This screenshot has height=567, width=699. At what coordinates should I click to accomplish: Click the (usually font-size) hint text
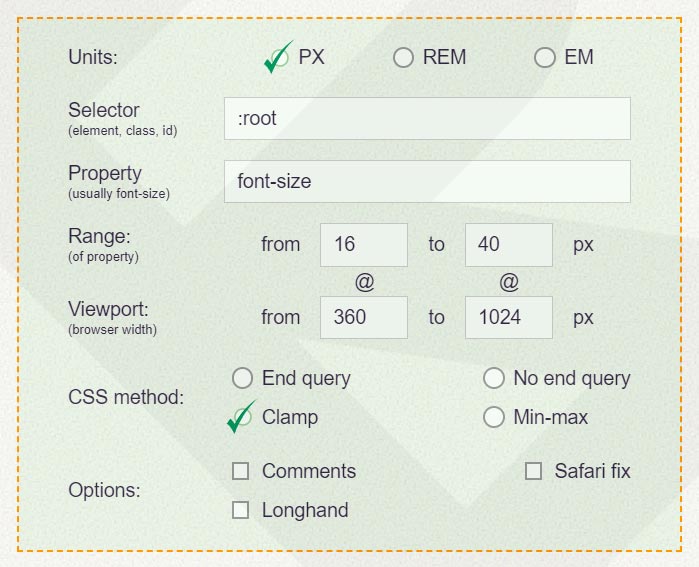tap(119, 194)
